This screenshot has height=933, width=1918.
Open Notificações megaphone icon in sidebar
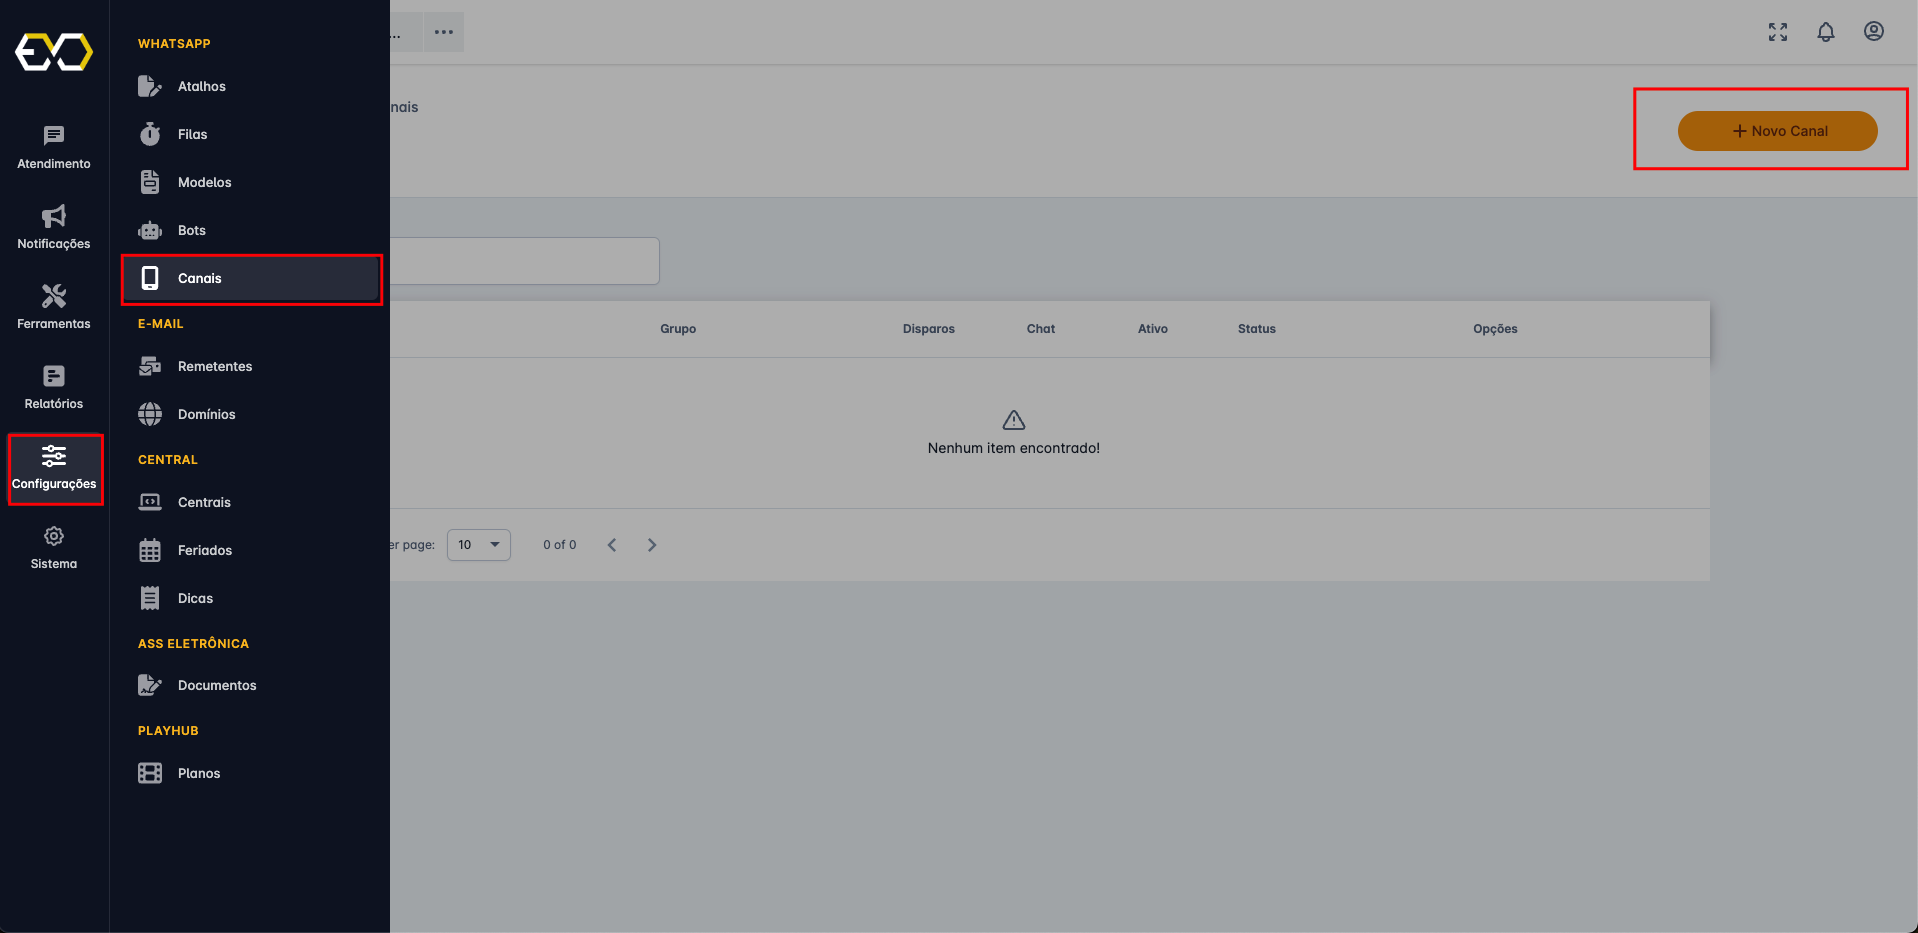pyautogui.click(x=54, y=217)
